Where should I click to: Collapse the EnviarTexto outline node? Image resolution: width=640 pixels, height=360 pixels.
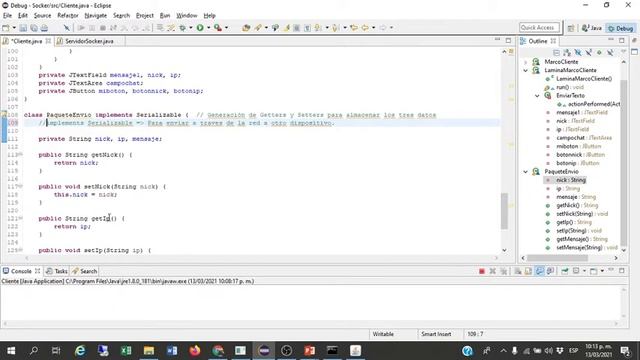[537, 96]
